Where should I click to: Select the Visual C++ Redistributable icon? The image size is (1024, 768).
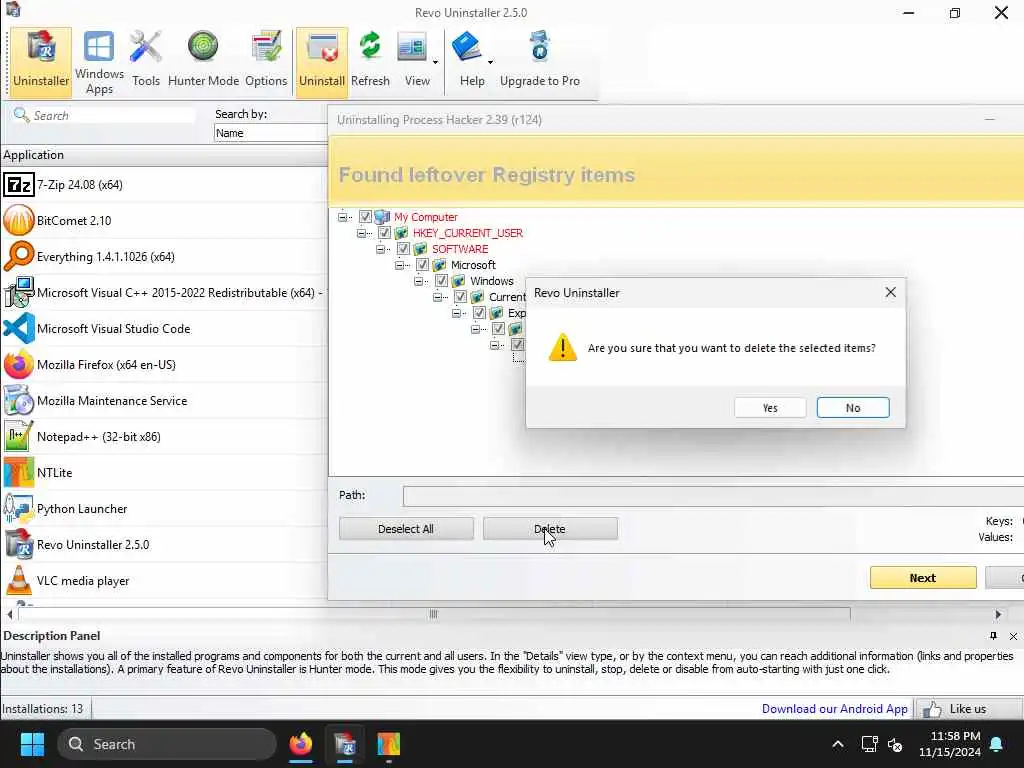(19, 293)
